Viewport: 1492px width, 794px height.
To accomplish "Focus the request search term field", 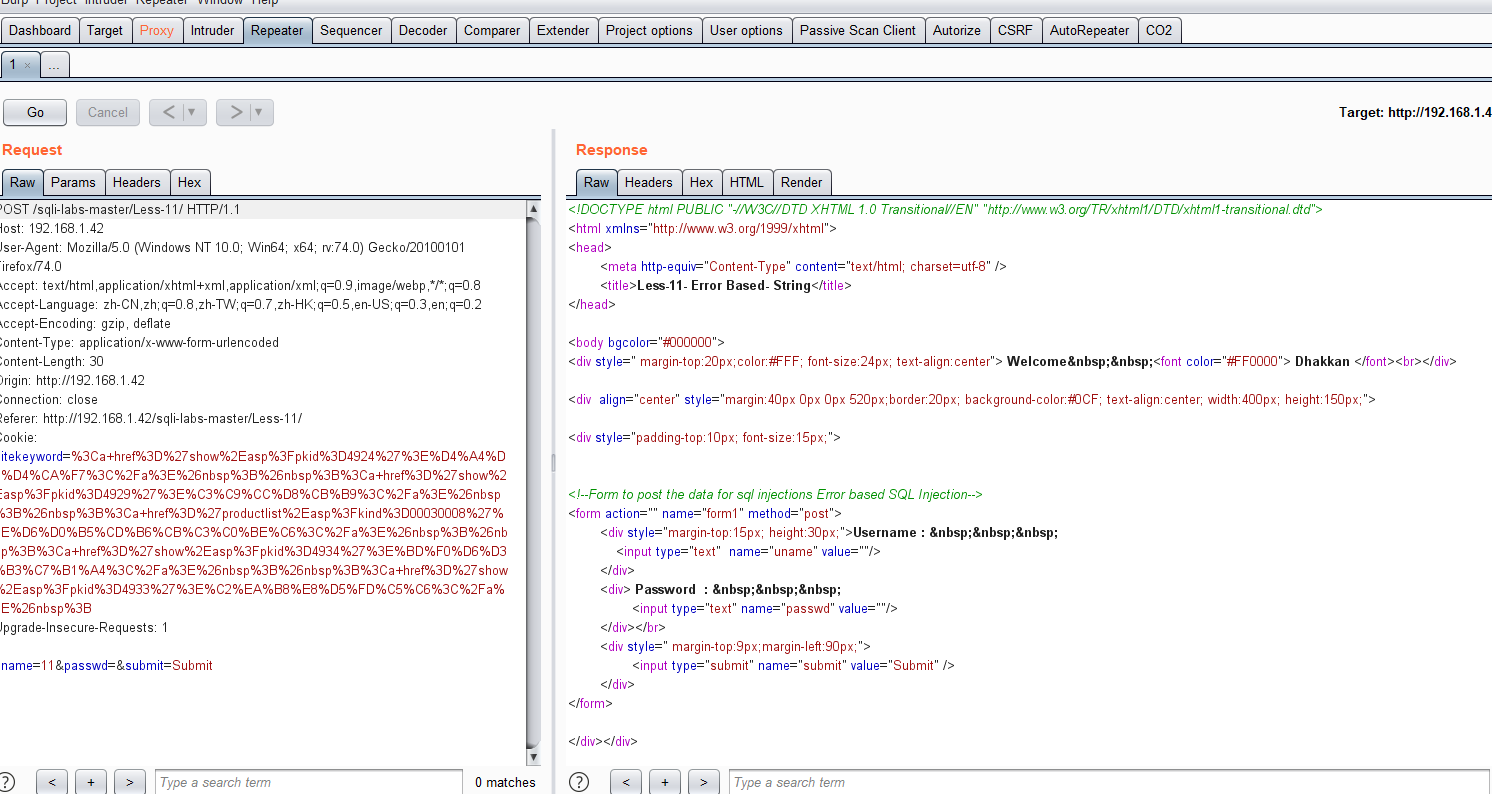I will point(308,782).
